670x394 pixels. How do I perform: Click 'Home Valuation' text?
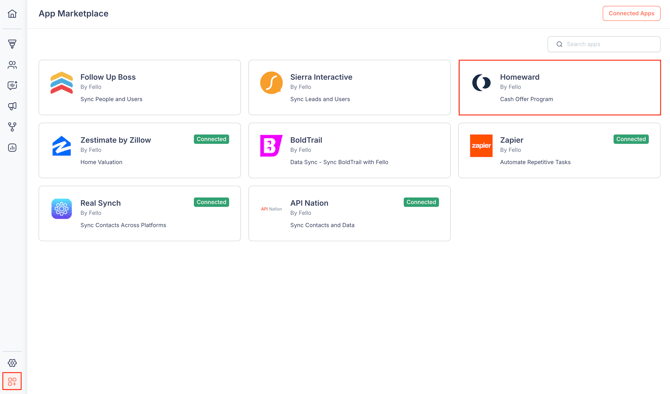pos(101,162)
